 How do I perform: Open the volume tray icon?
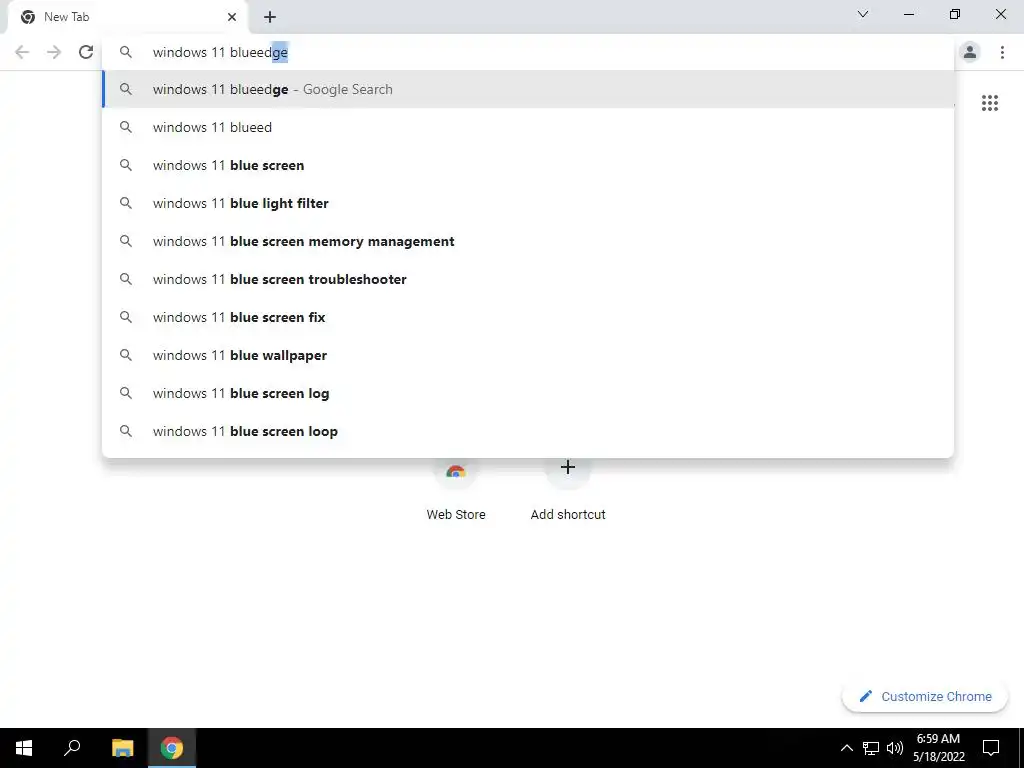pos(895,748)
